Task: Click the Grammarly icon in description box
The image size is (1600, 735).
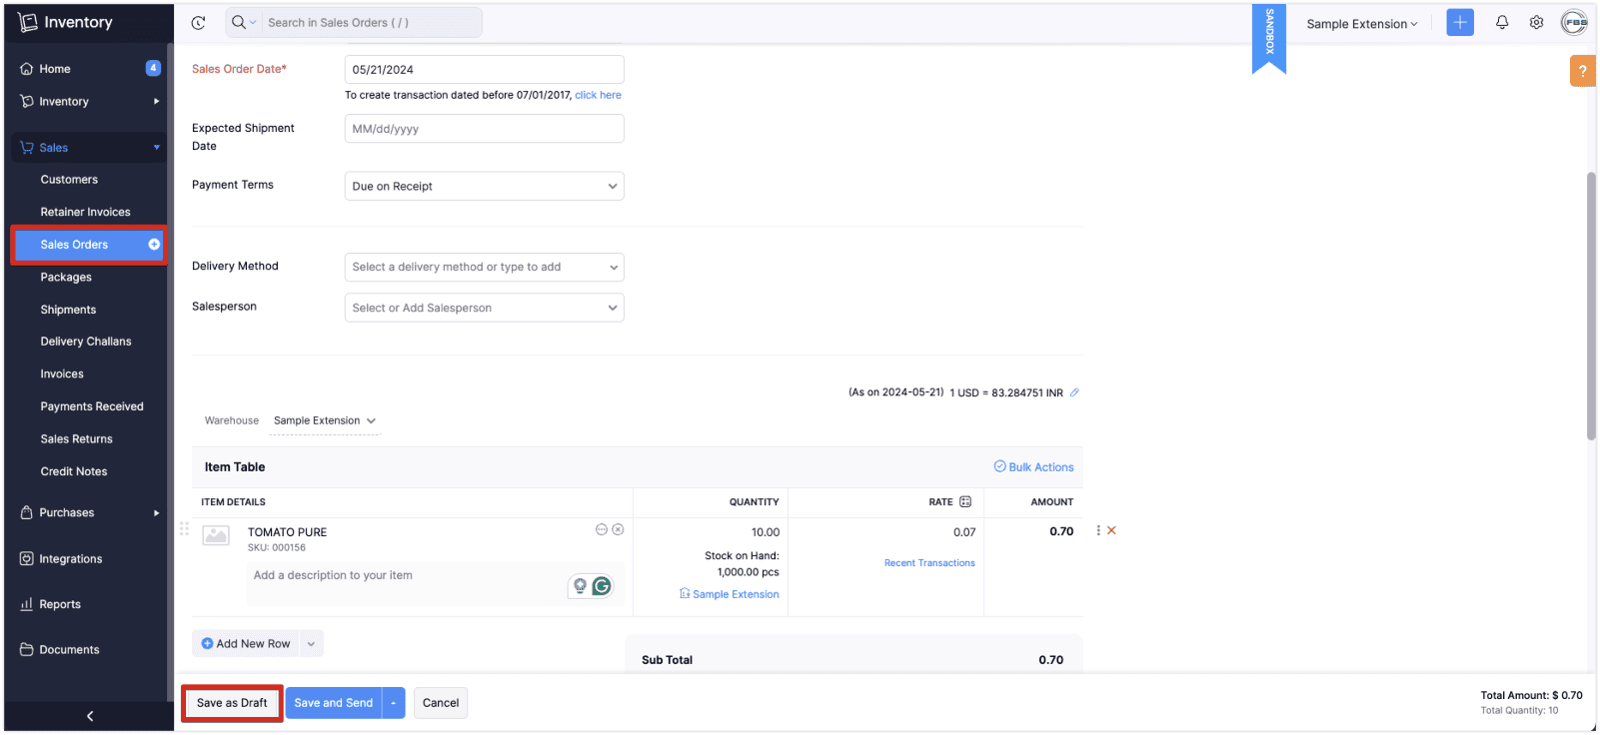Action: pyautogui.click(x=602, y=586)
